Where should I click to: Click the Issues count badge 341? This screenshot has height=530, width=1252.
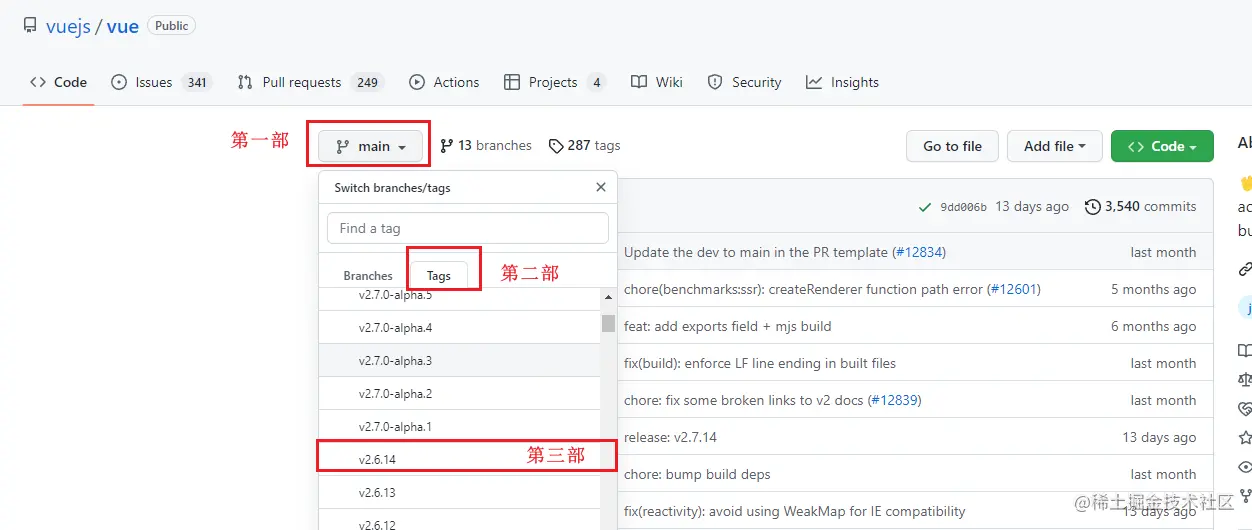click(x=197, y=82)
